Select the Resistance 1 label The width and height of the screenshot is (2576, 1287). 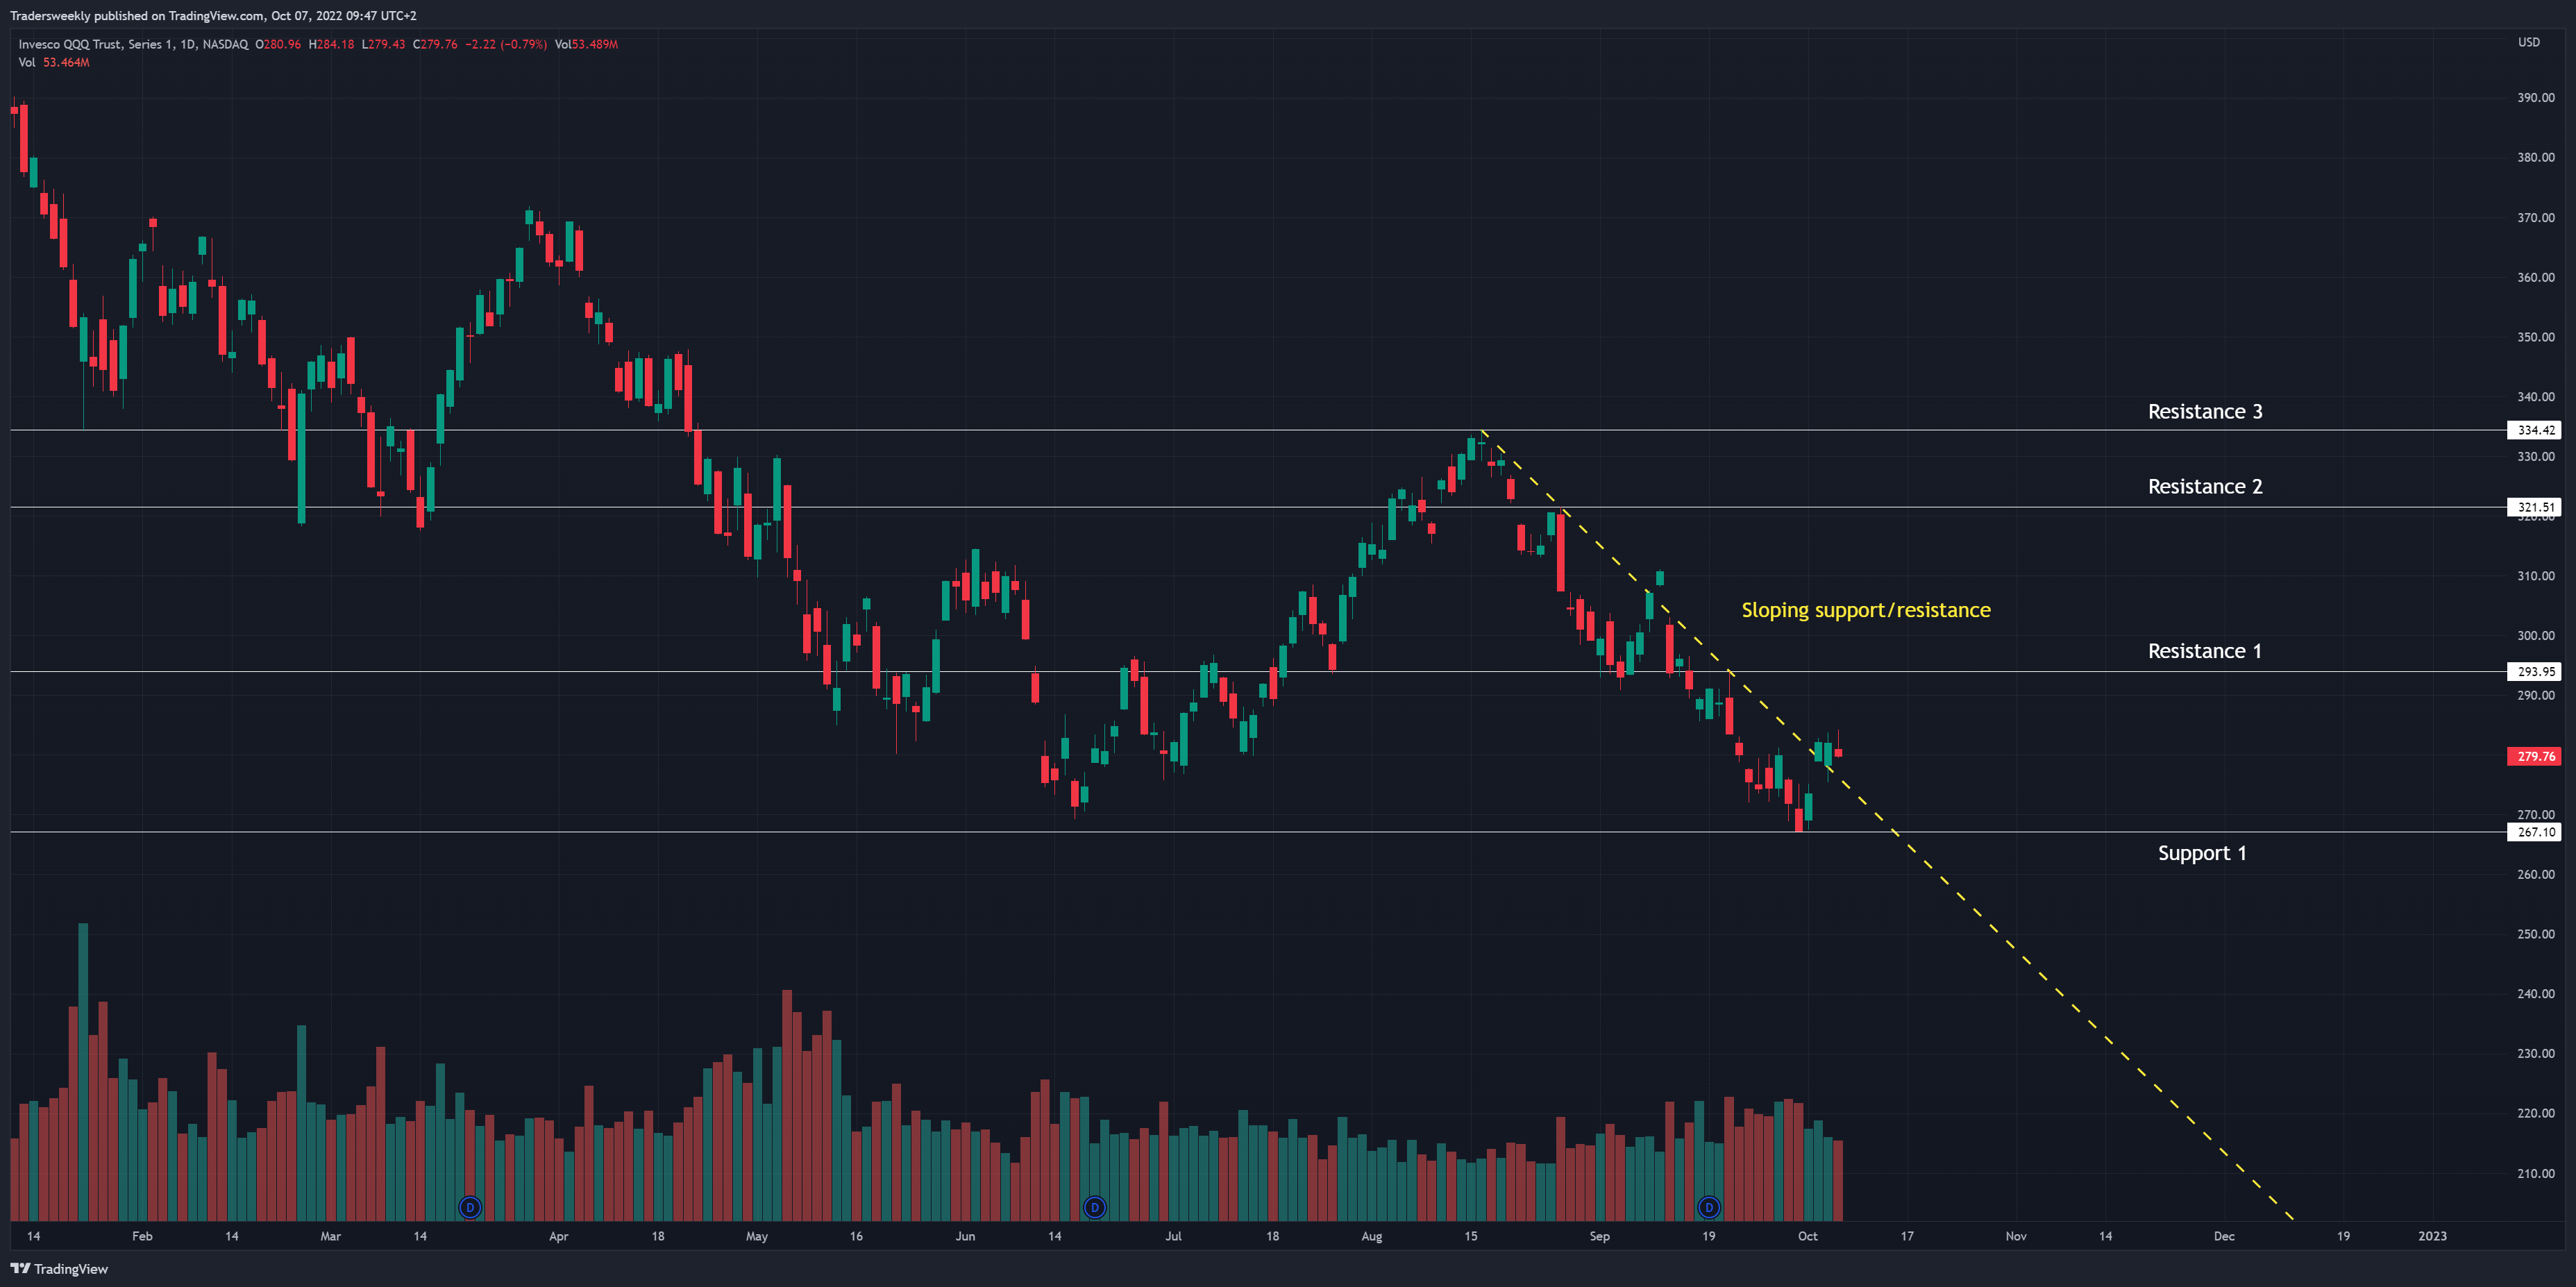coord(2204,651)
